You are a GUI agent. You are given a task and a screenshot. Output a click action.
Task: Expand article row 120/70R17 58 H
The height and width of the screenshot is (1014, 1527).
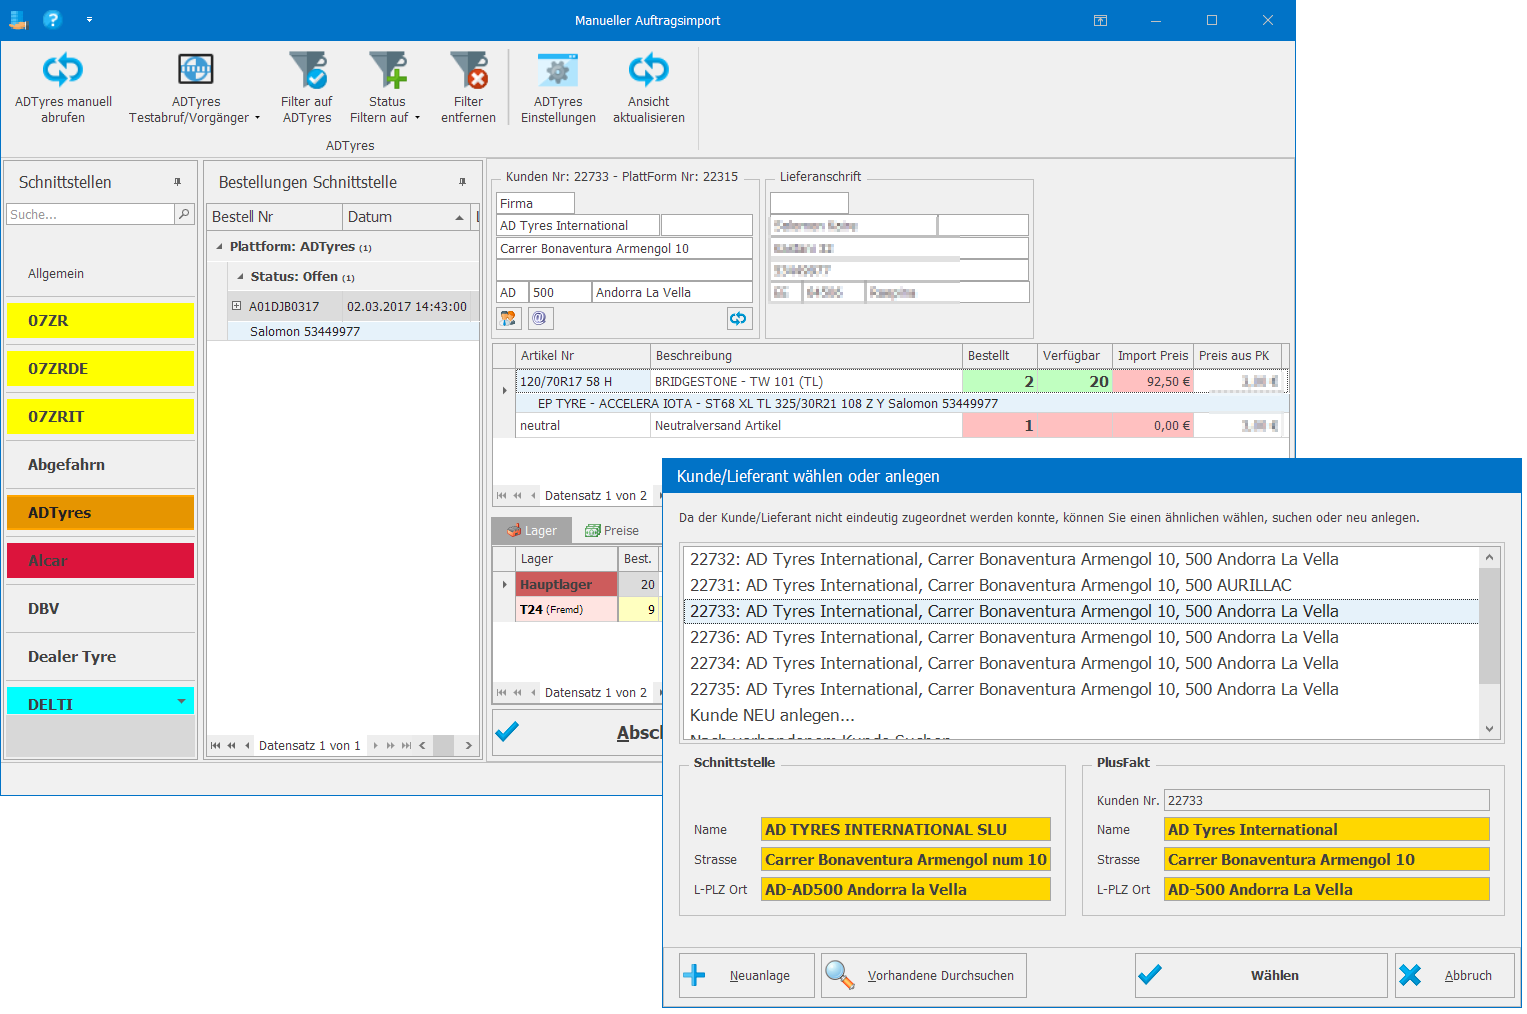point(504,391)
